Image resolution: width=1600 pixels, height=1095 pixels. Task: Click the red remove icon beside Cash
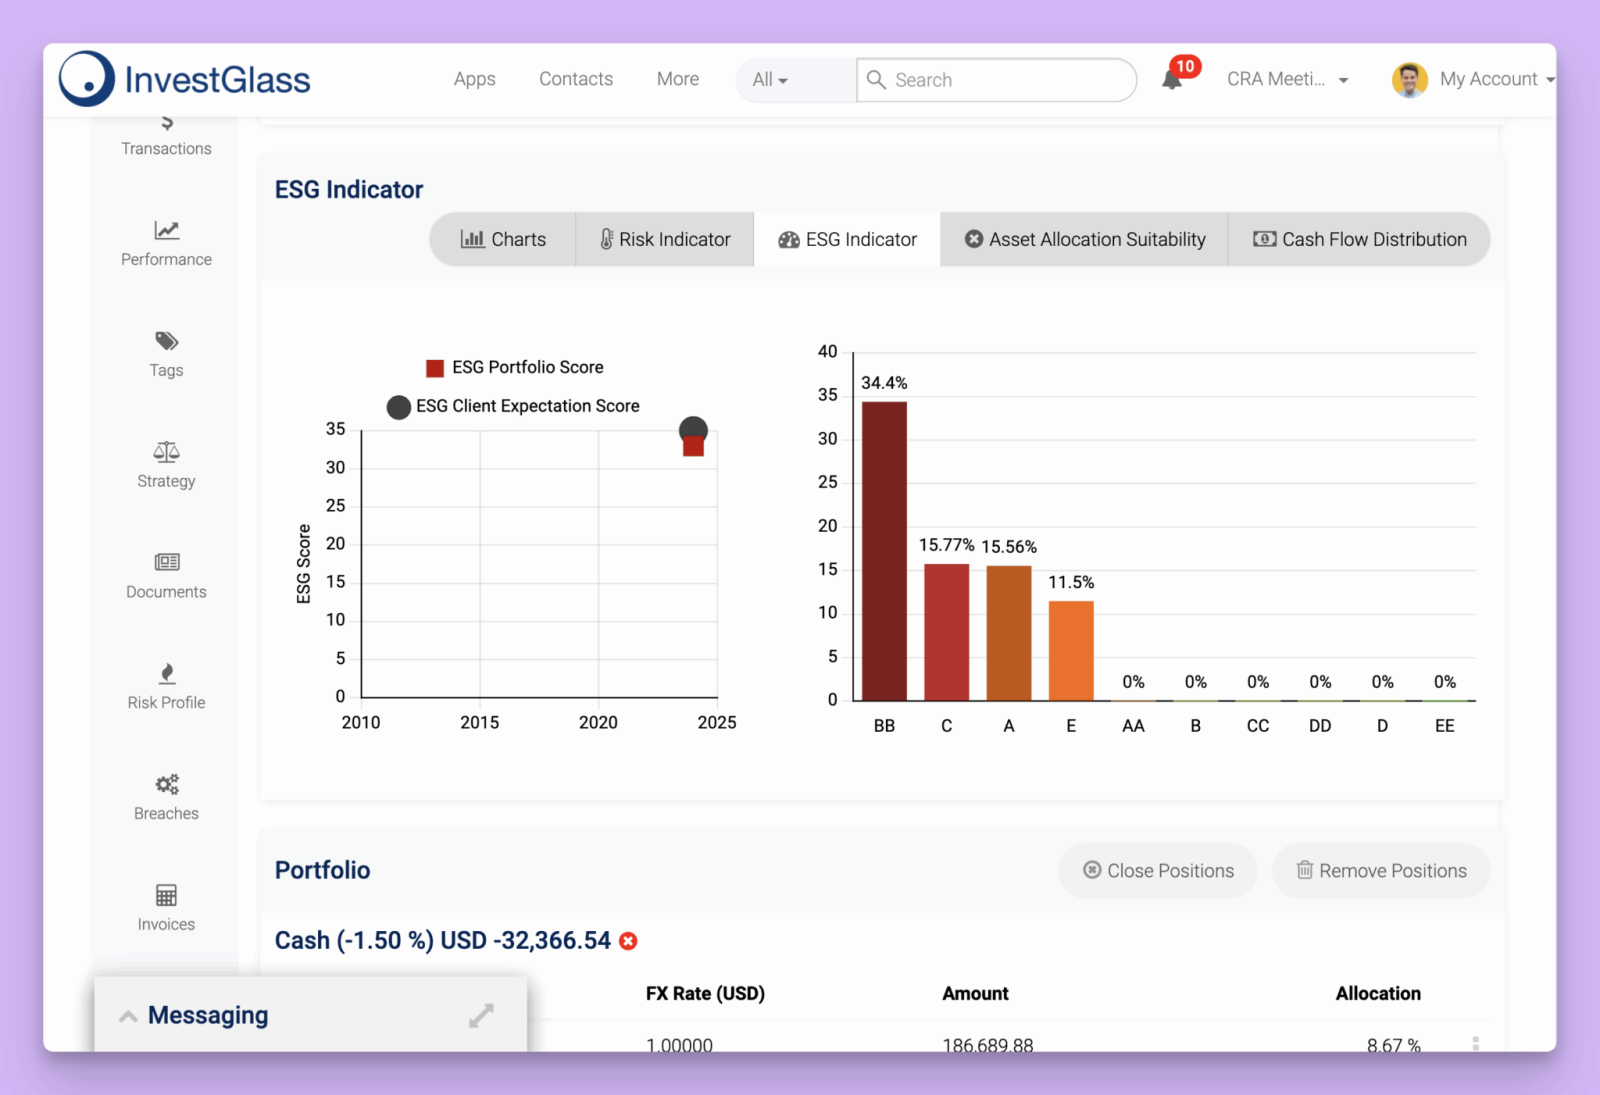click(628, 941)
